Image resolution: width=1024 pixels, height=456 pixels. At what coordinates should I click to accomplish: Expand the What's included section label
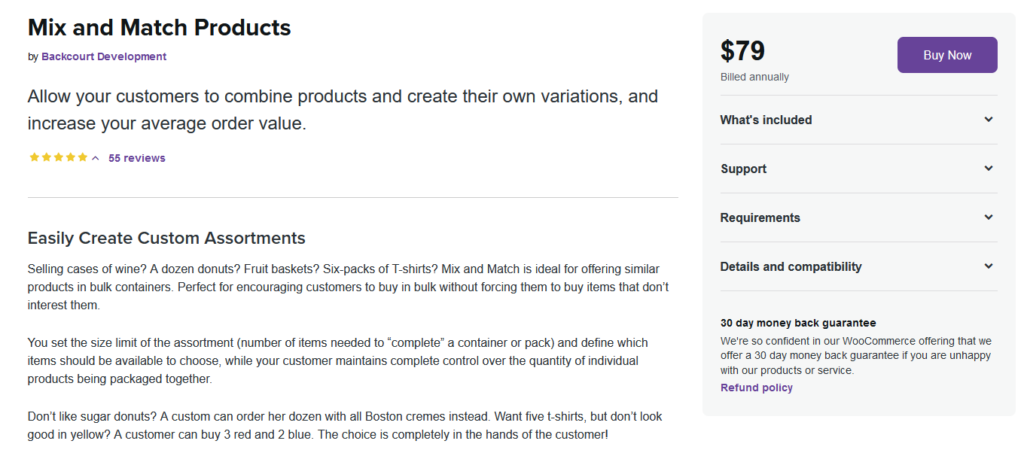pos(766,120)
